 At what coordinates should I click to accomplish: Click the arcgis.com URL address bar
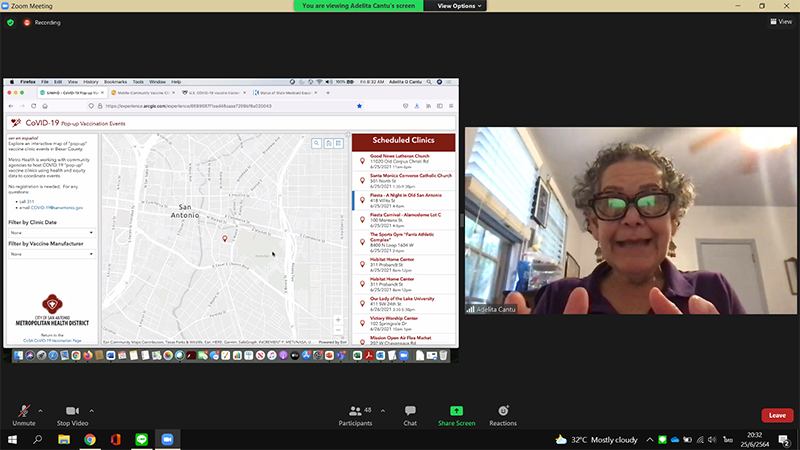(x=224, y=106)
